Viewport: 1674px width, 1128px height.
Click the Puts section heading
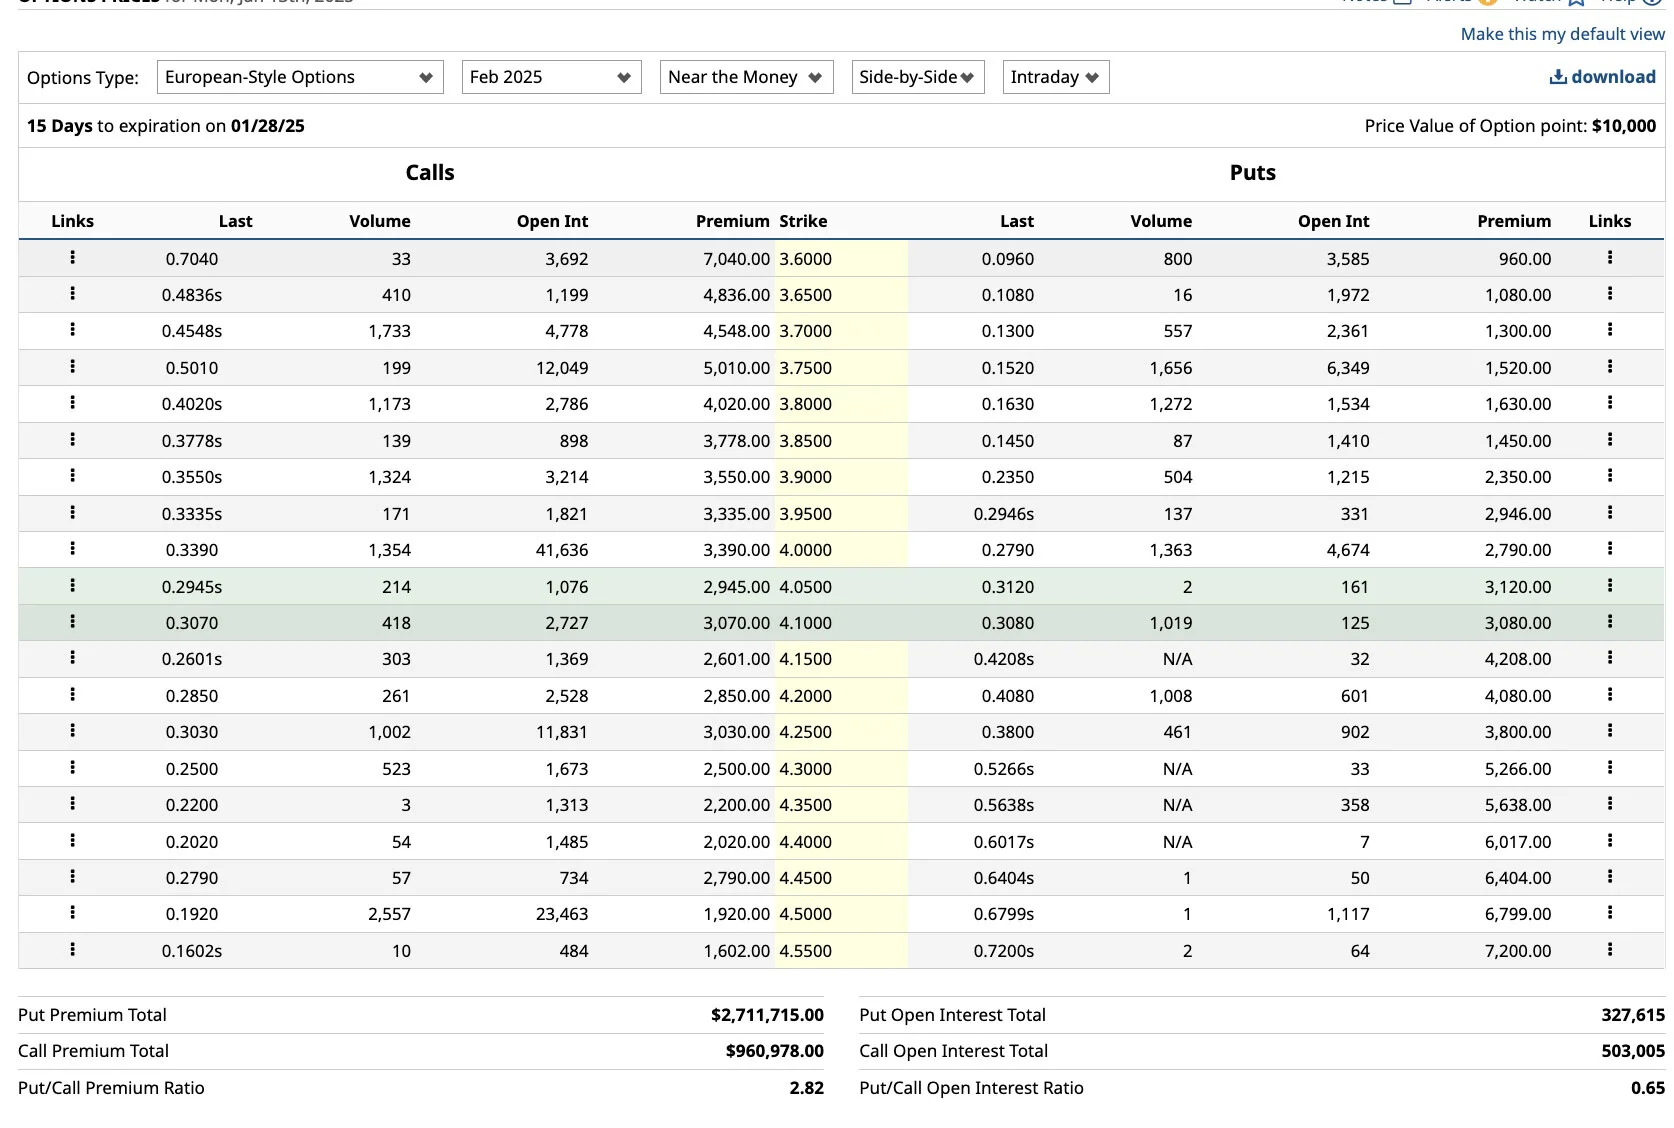(x=1253, y=173)
